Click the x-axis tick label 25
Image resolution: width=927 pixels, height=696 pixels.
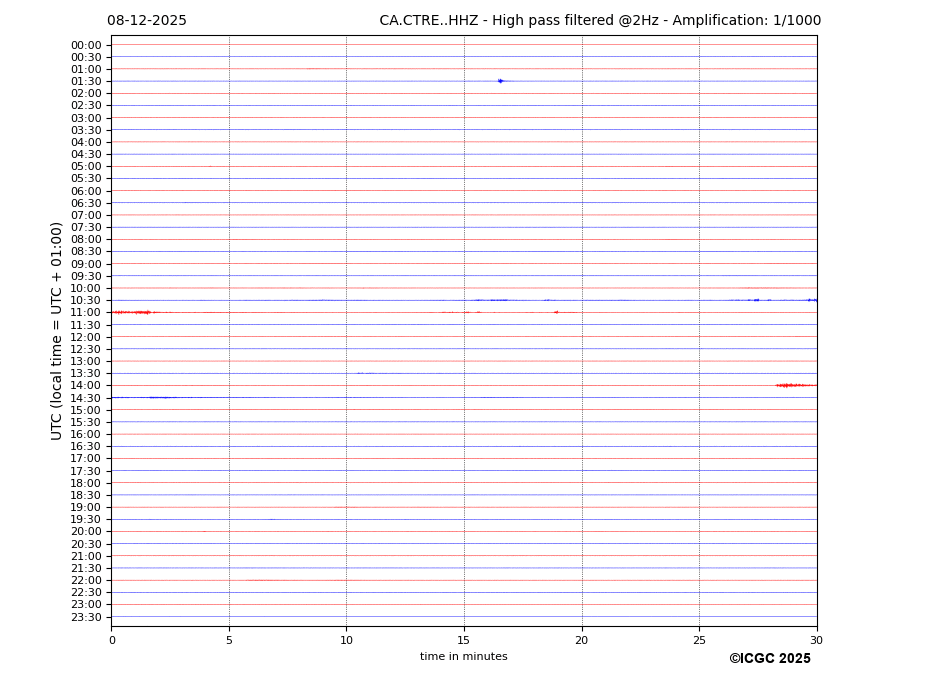tap(699, 640)
